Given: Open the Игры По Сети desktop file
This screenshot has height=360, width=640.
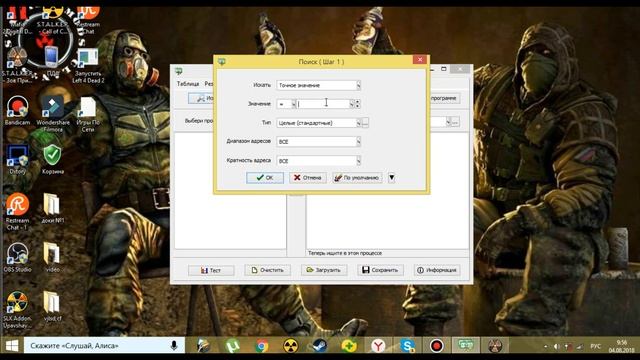Looking at the screenshot, I should click(88, 114).
